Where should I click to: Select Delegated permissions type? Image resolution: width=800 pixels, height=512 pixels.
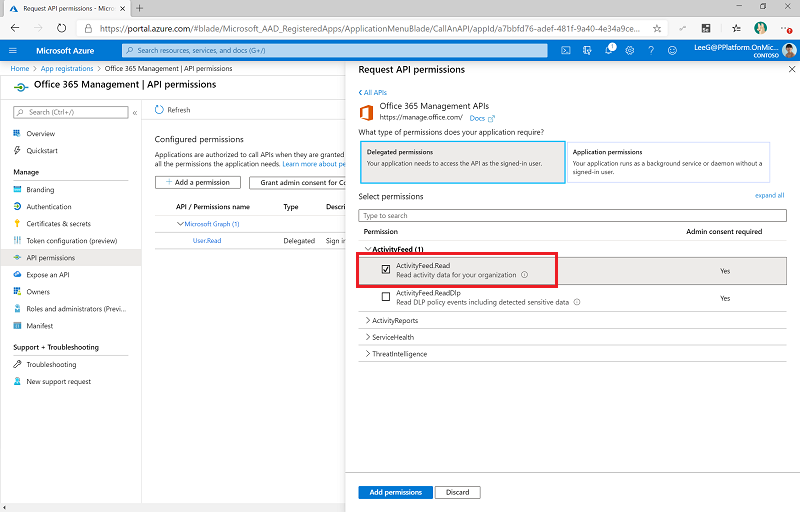[x=462, y=162]
